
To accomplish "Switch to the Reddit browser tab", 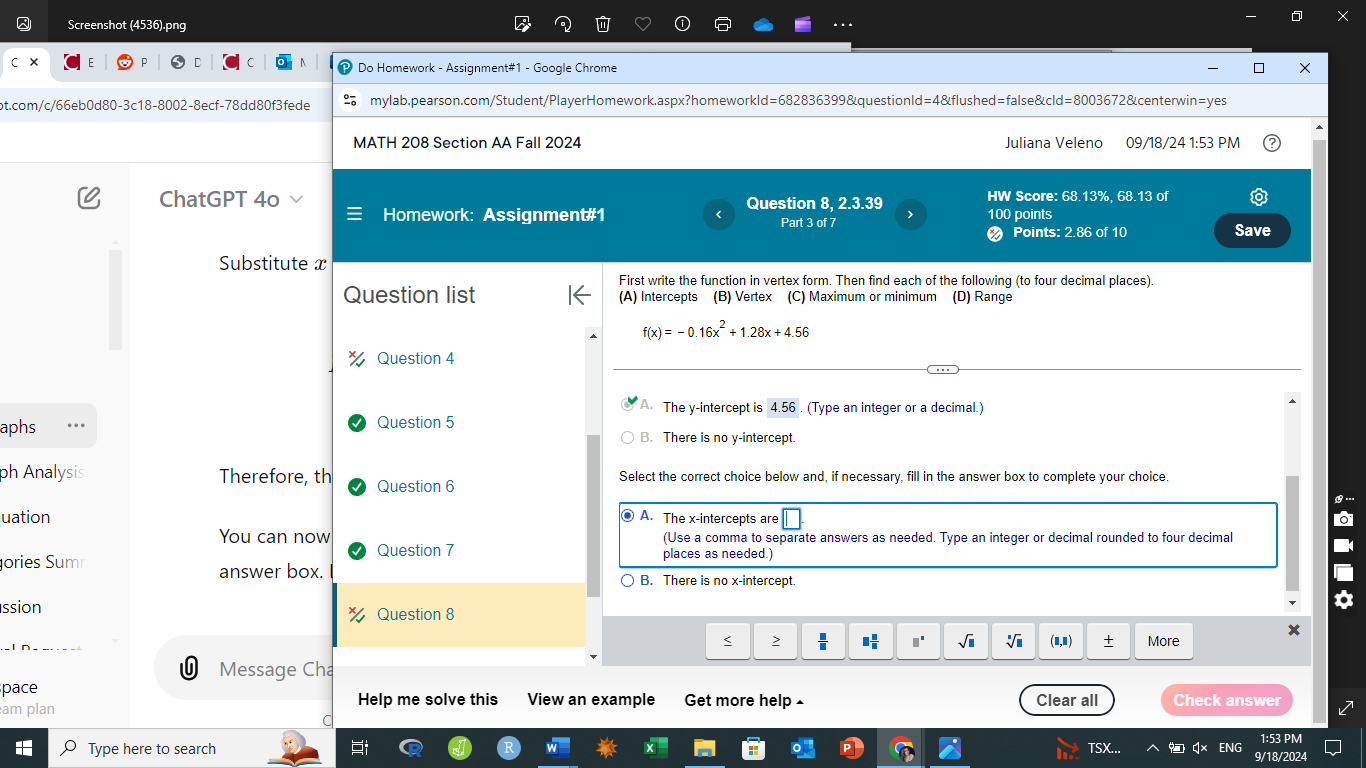I will (132, 62).
